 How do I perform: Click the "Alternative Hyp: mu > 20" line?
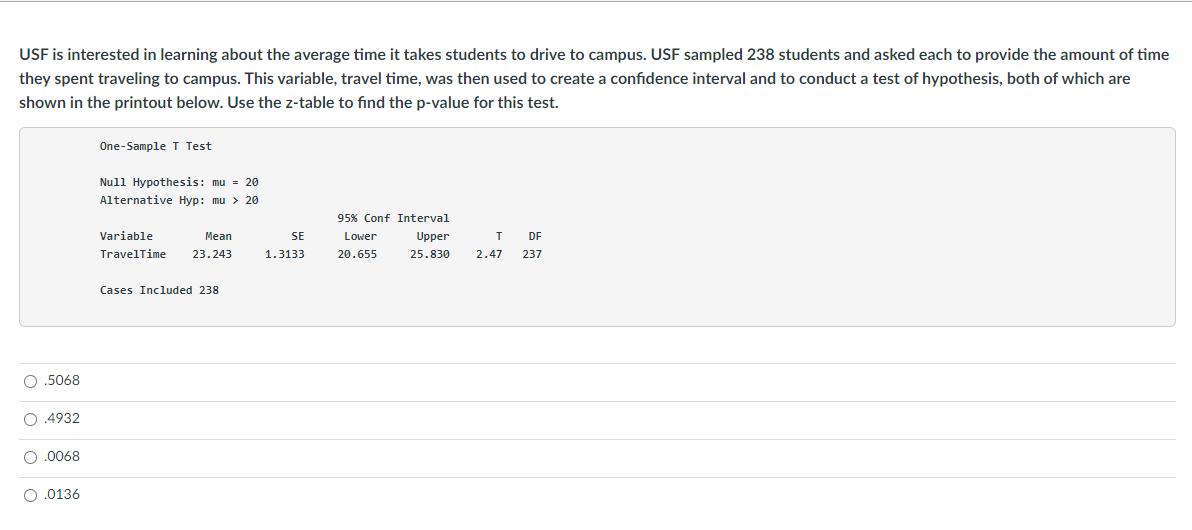179,200
